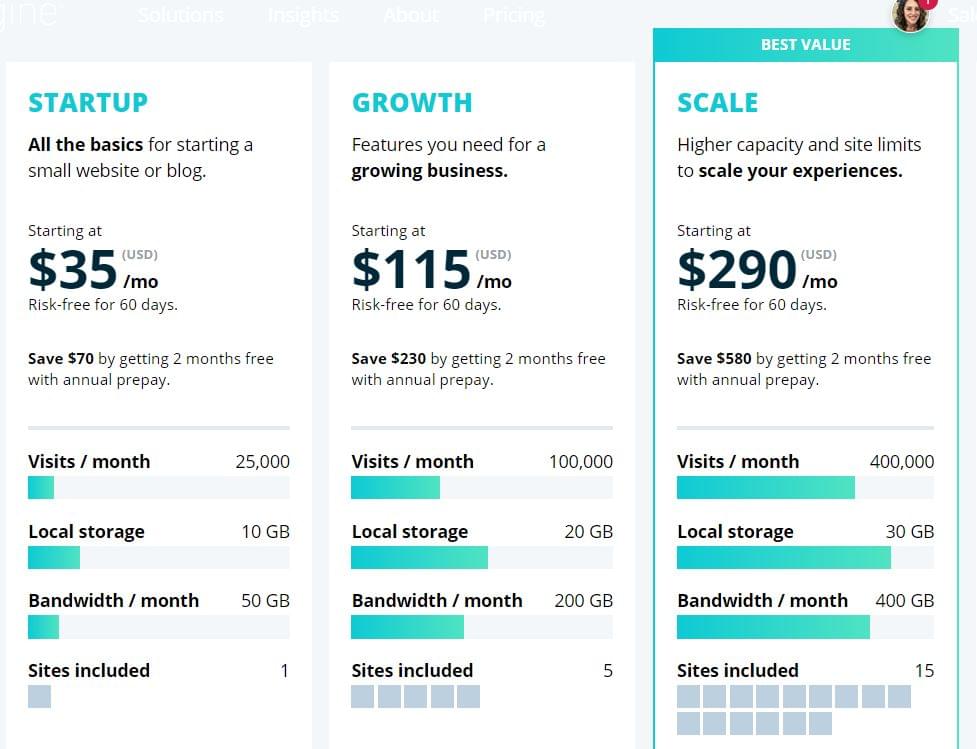Screen dimensions: 977x749
Task: Click the WP Engine logo
Action: coord(30,15)
